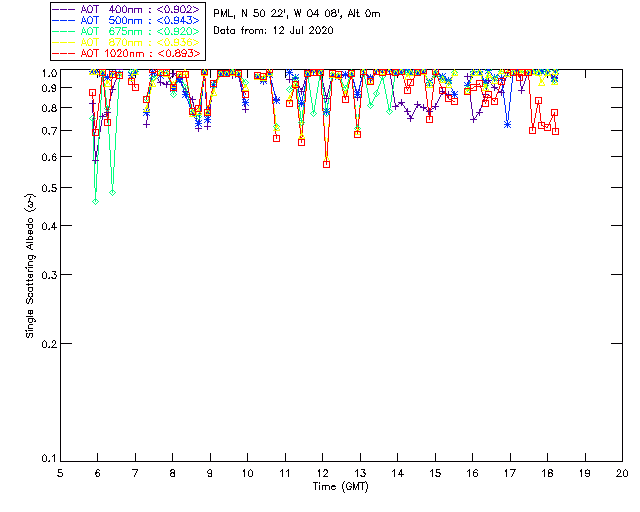Screen dimensions: 640x512
Task: Click the AOT 675nm legend entry
Action: pos(127,31)
